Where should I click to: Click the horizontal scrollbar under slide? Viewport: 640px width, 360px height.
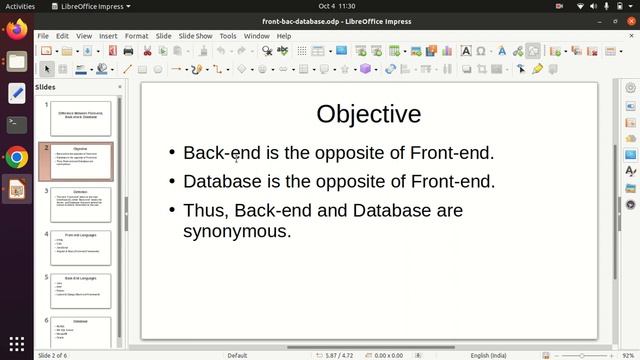click(x=371, y=347)
